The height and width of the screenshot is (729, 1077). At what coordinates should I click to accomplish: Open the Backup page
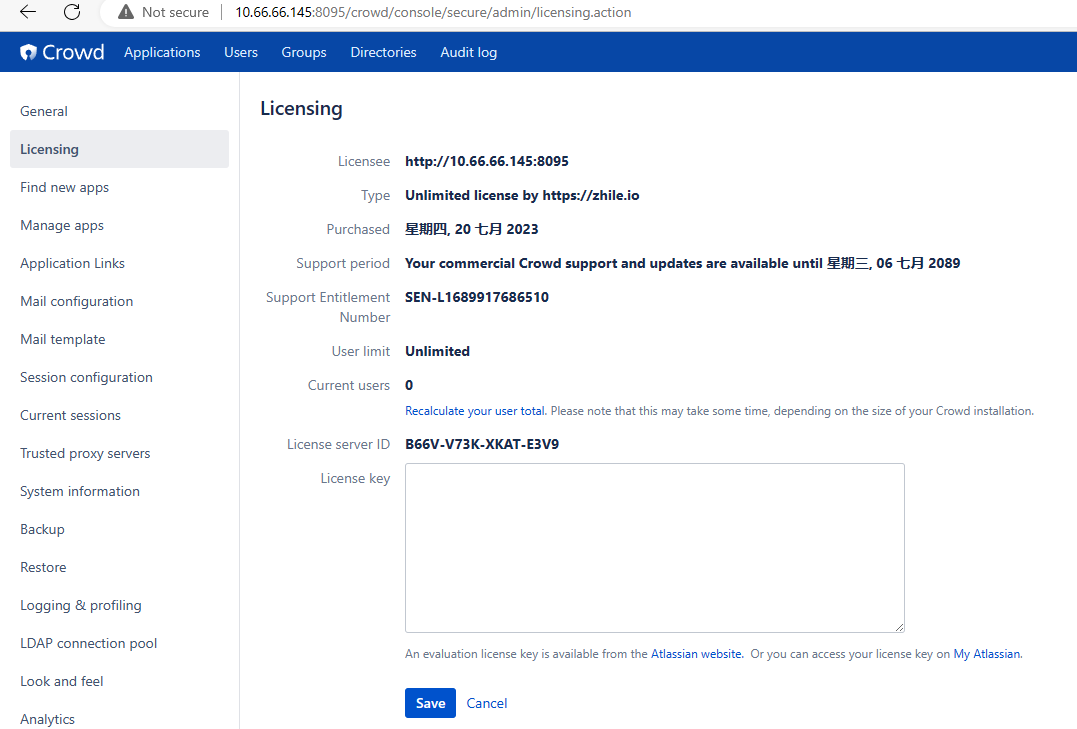pyautogui.click(x=42, y=529)
